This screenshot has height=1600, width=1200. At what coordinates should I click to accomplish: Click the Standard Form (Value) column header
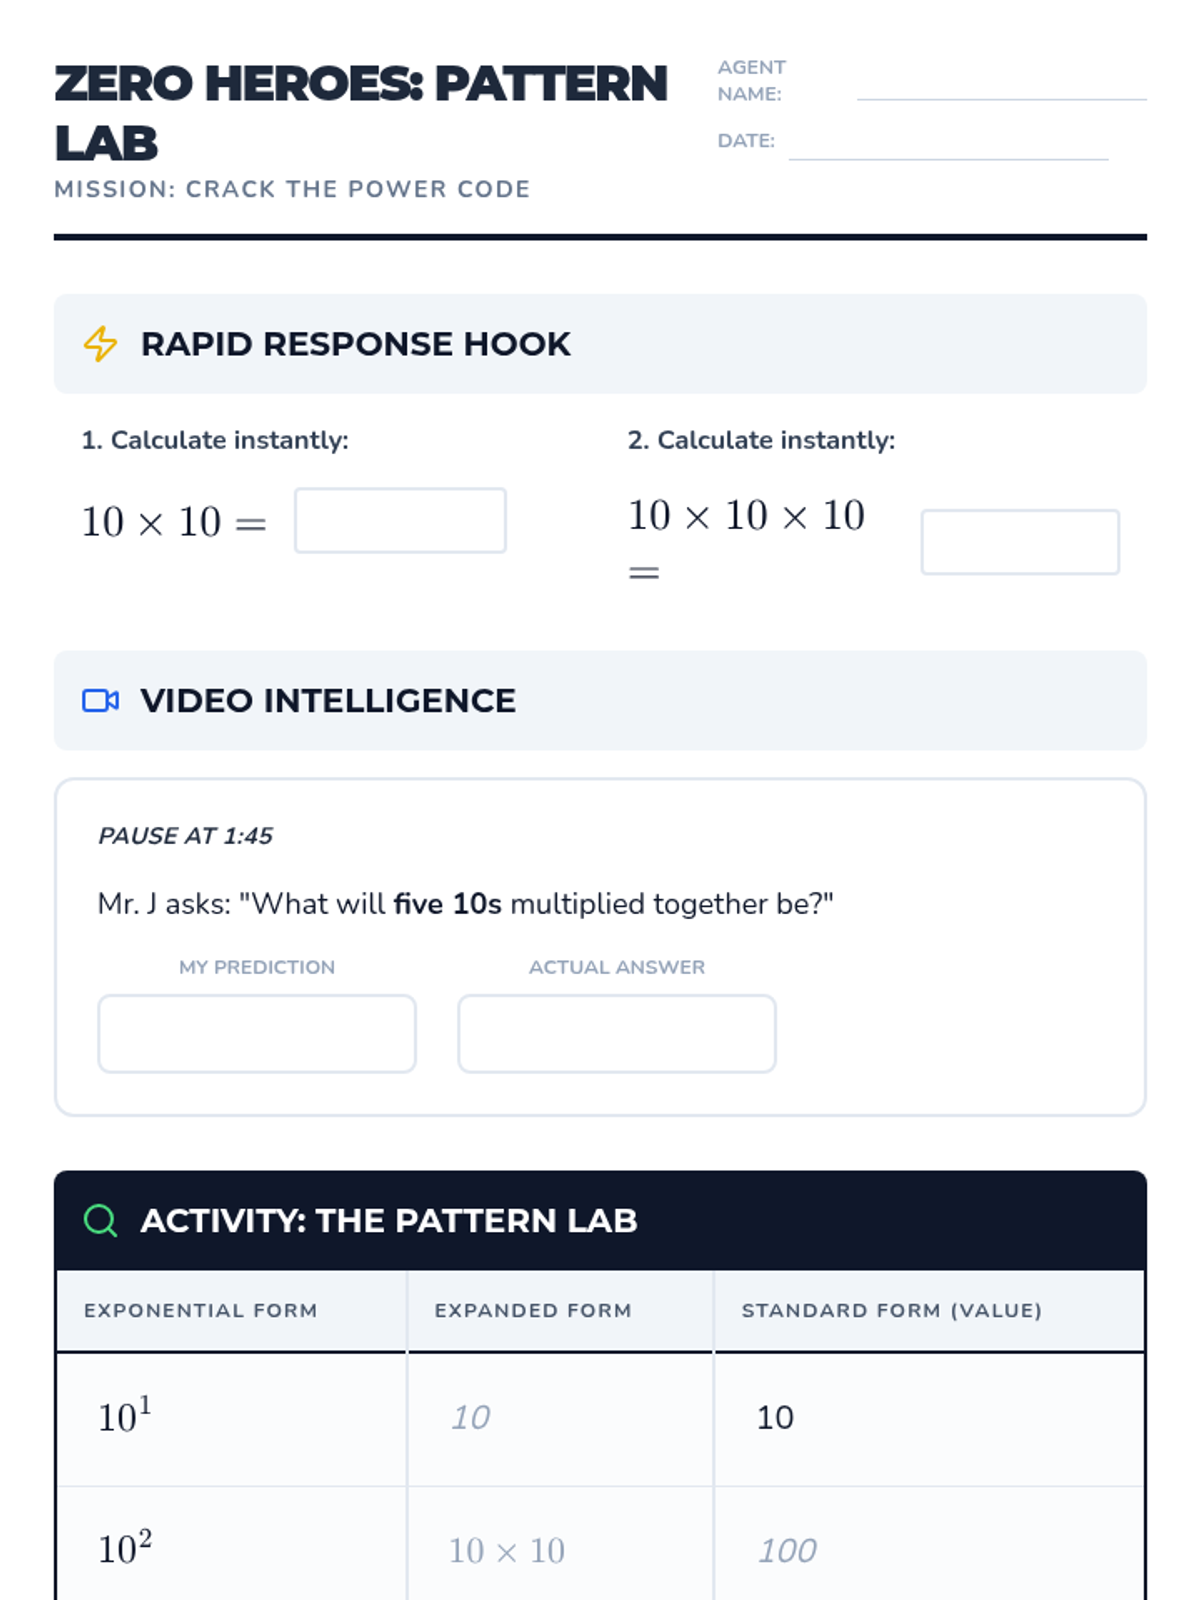click(891, 1311)
